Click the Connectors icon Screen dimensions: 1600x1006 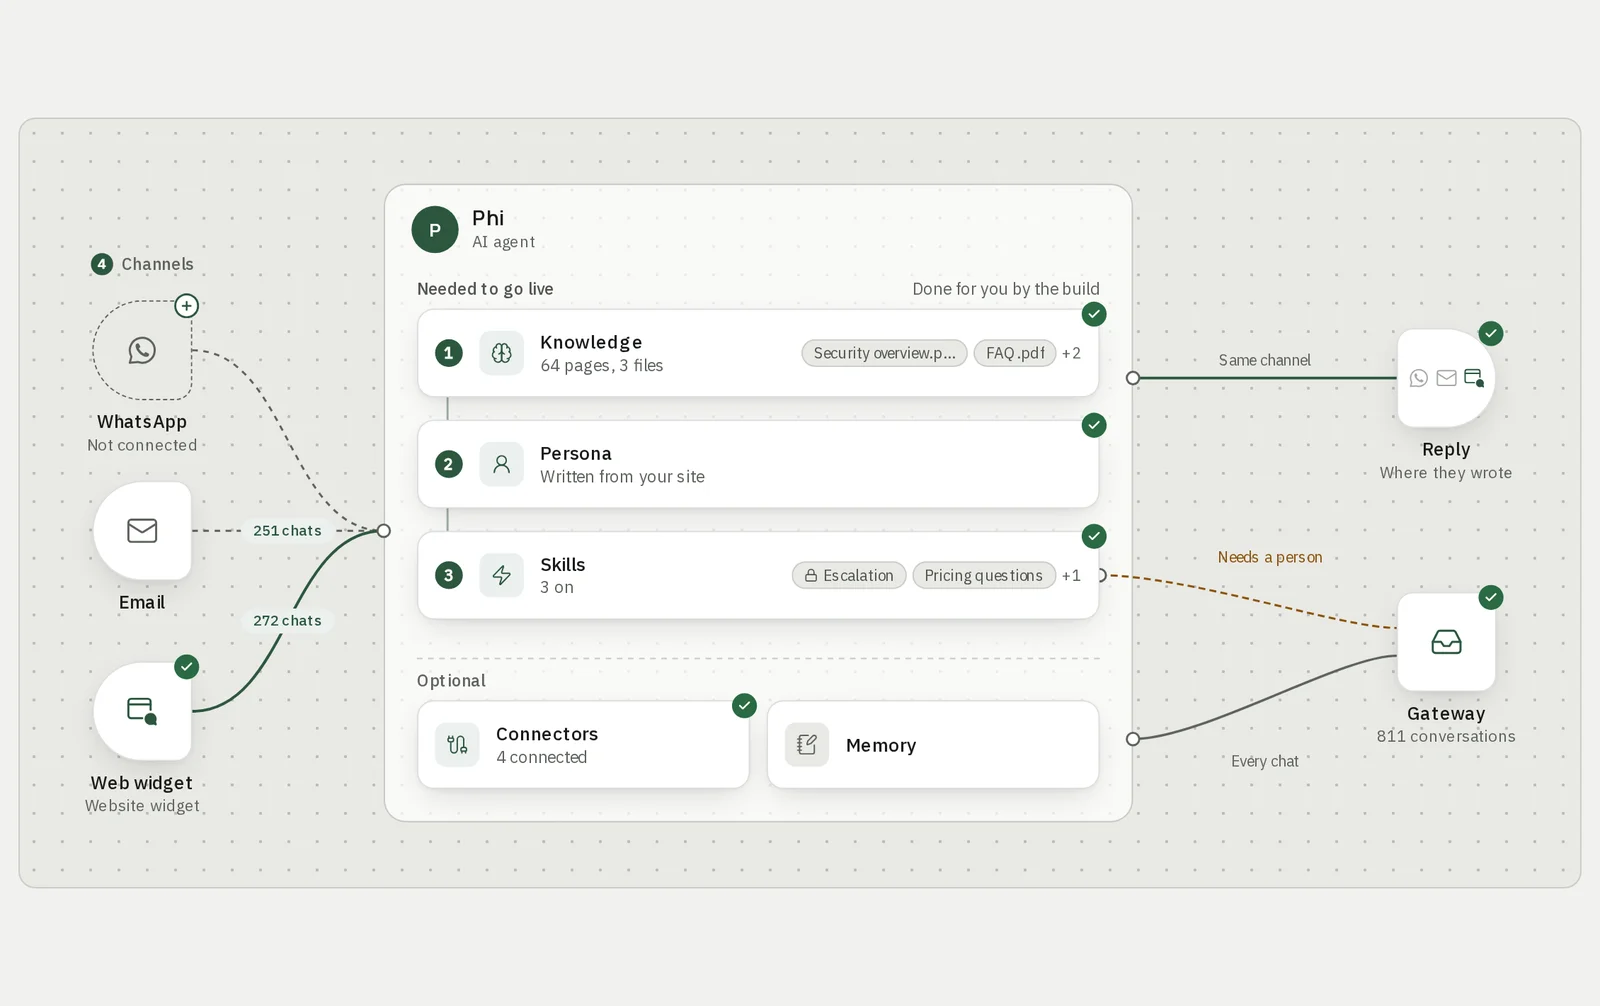(457, 745)
